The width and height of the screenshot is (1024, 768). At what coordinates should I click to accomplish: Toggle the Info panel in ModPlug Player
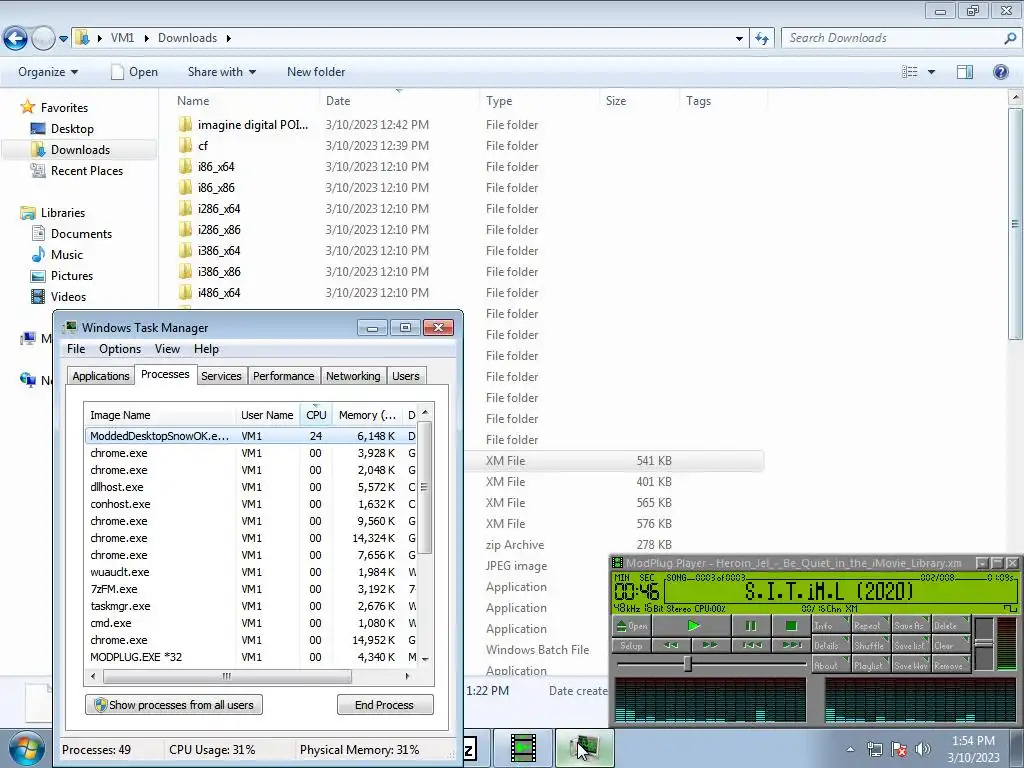(830, 626)
